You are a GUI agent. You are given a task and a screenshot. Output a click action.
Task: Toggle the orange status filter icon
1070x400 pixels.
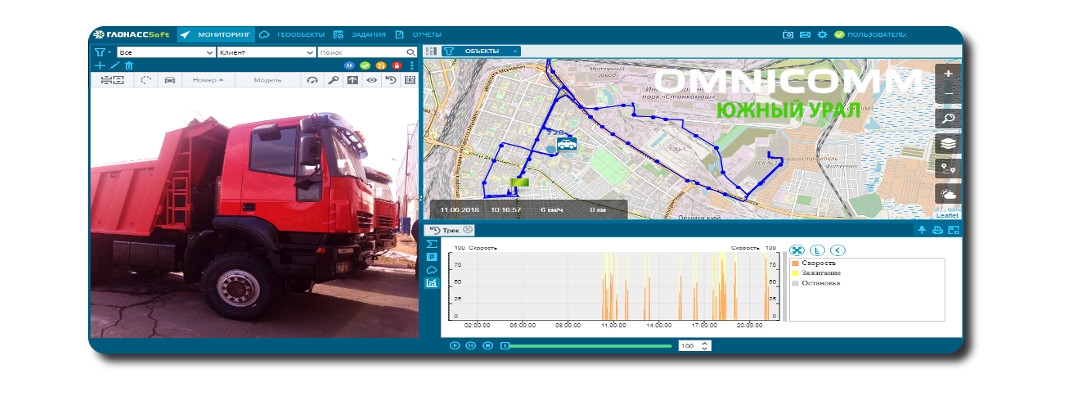[381, 66]
